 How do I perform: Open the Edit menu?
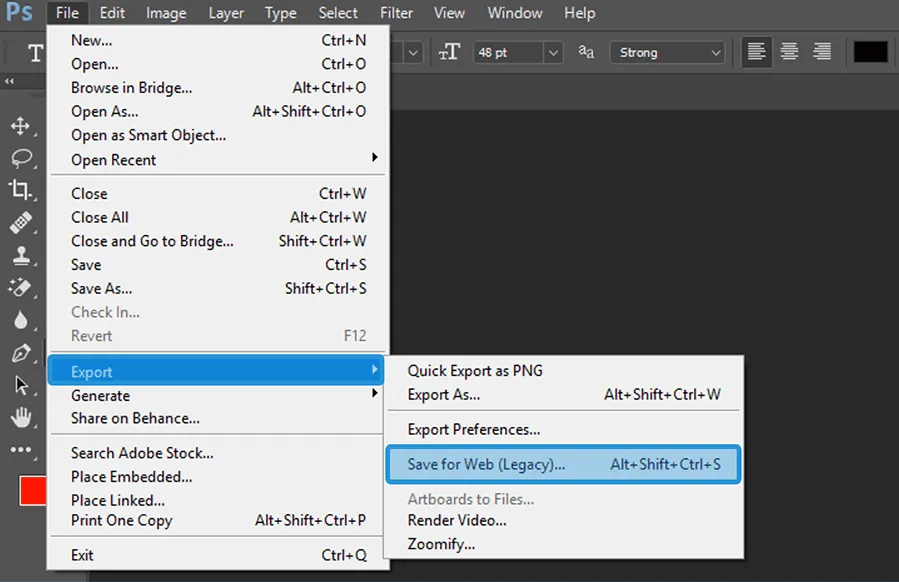click(x=112, y=13)
